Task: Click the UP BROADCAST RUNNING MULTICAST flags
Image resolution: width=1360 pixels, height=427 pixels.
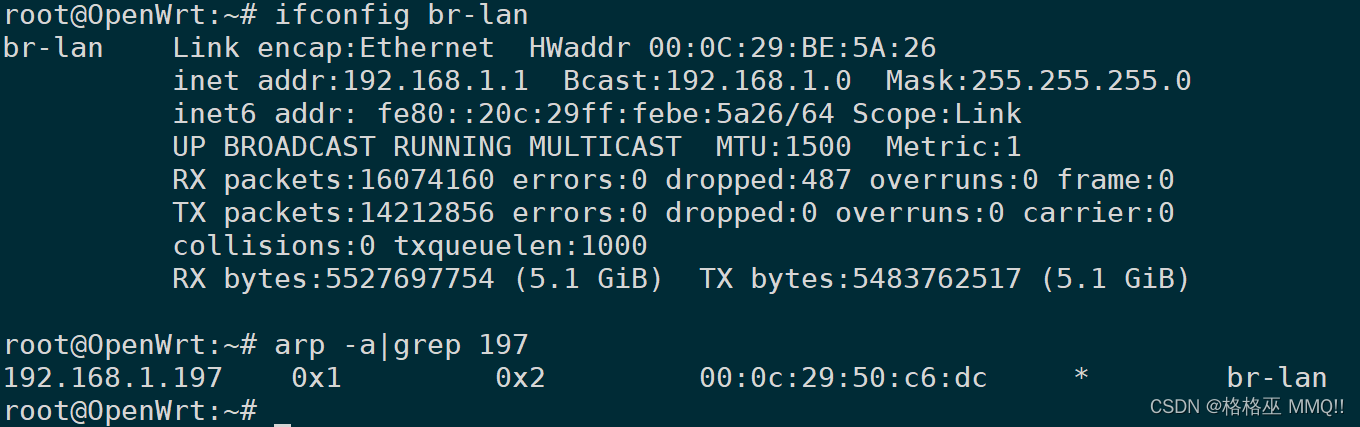Action: pyautogui.click(x=427, y=147)
